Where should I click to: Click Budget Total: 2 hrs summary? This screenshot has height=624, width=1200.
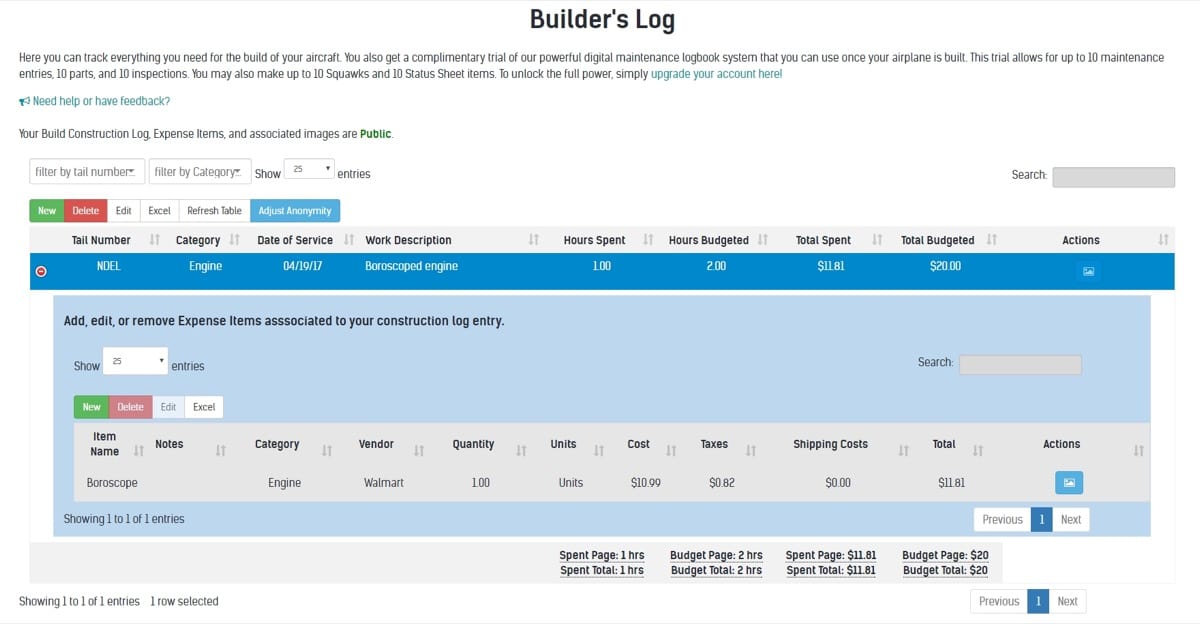coord(716,571)
